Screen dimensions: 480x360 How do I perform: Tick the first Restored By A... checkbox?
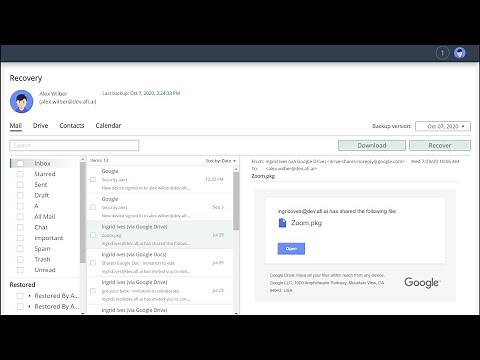pos(20,296)
